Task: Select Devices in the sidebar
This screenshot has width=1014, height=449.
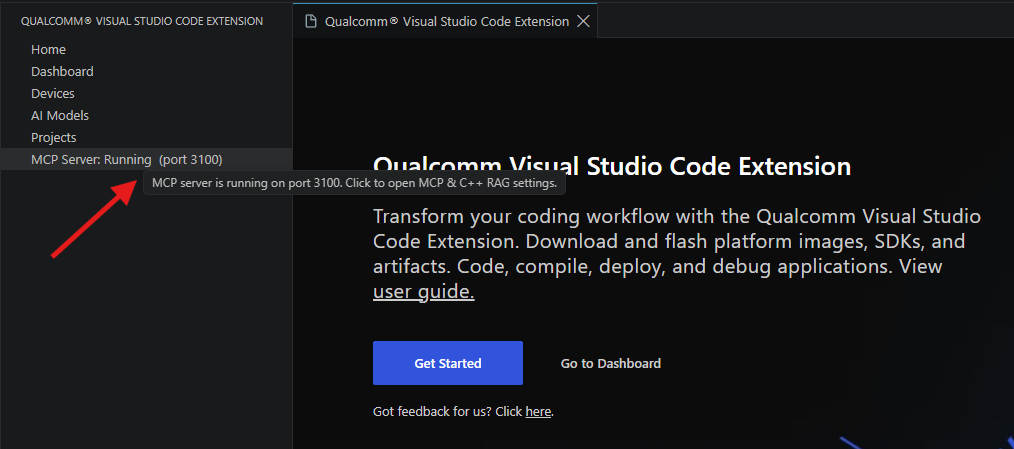Action: (146, 94)
